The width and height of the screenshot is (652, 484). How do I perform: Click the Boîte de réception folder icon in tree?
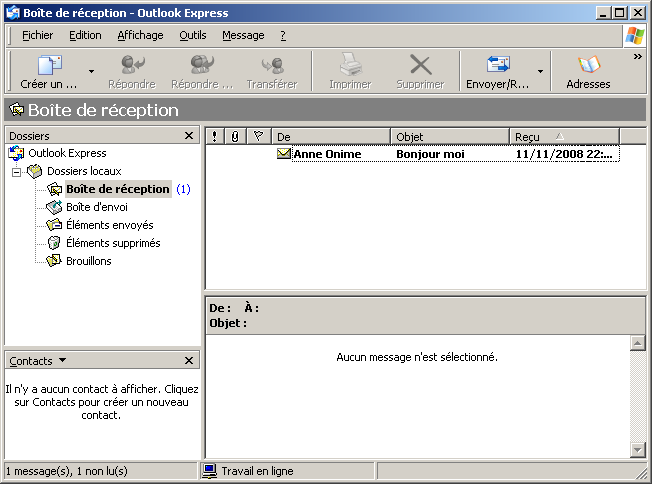coord(54,189)
